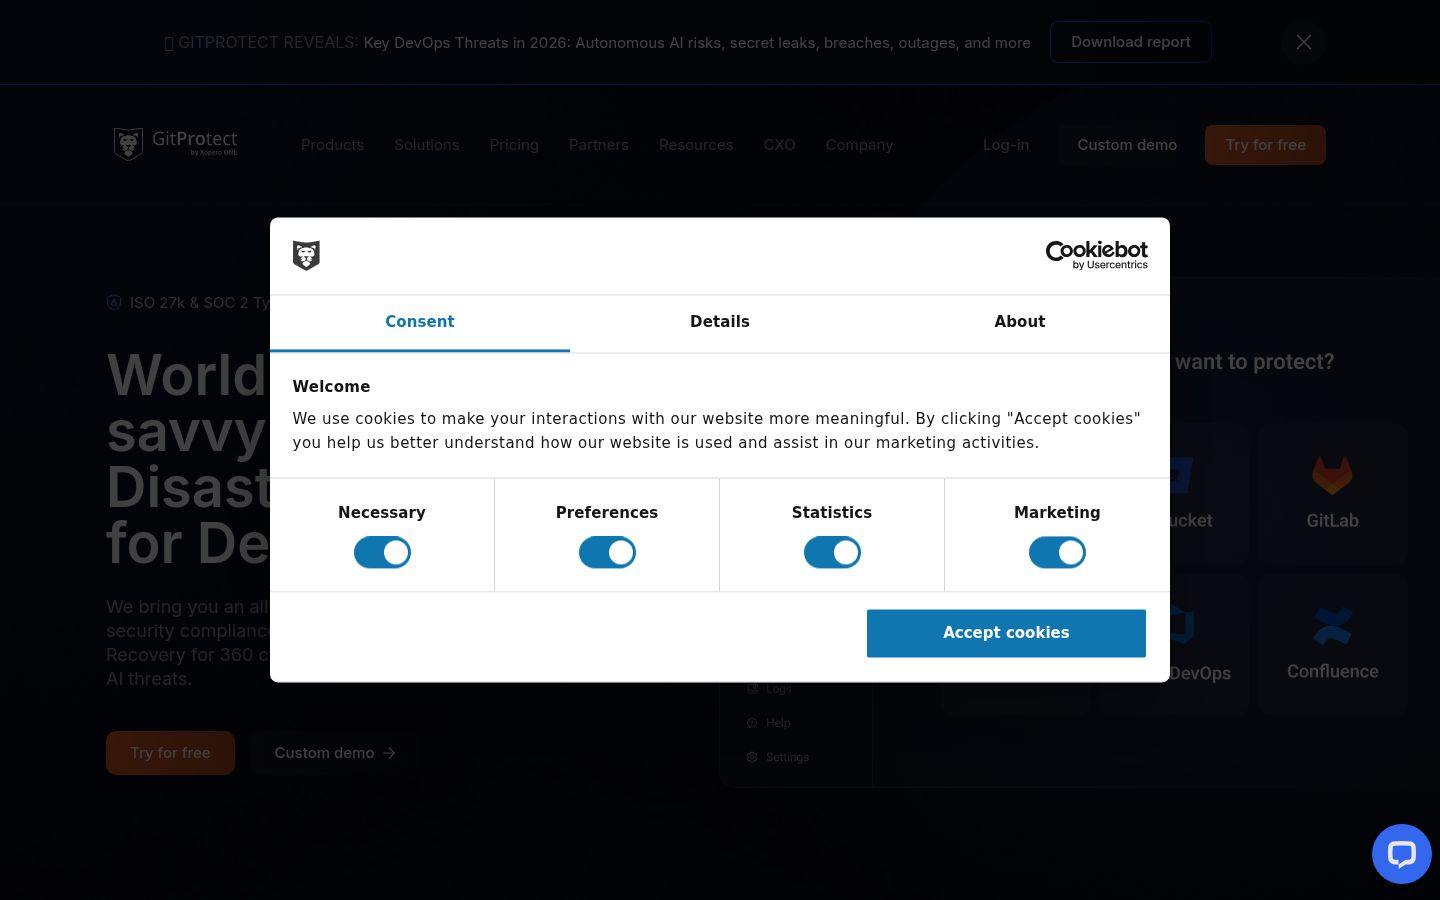Click the Key DevOps Threats in 2026 banner text

coord(697,43)
